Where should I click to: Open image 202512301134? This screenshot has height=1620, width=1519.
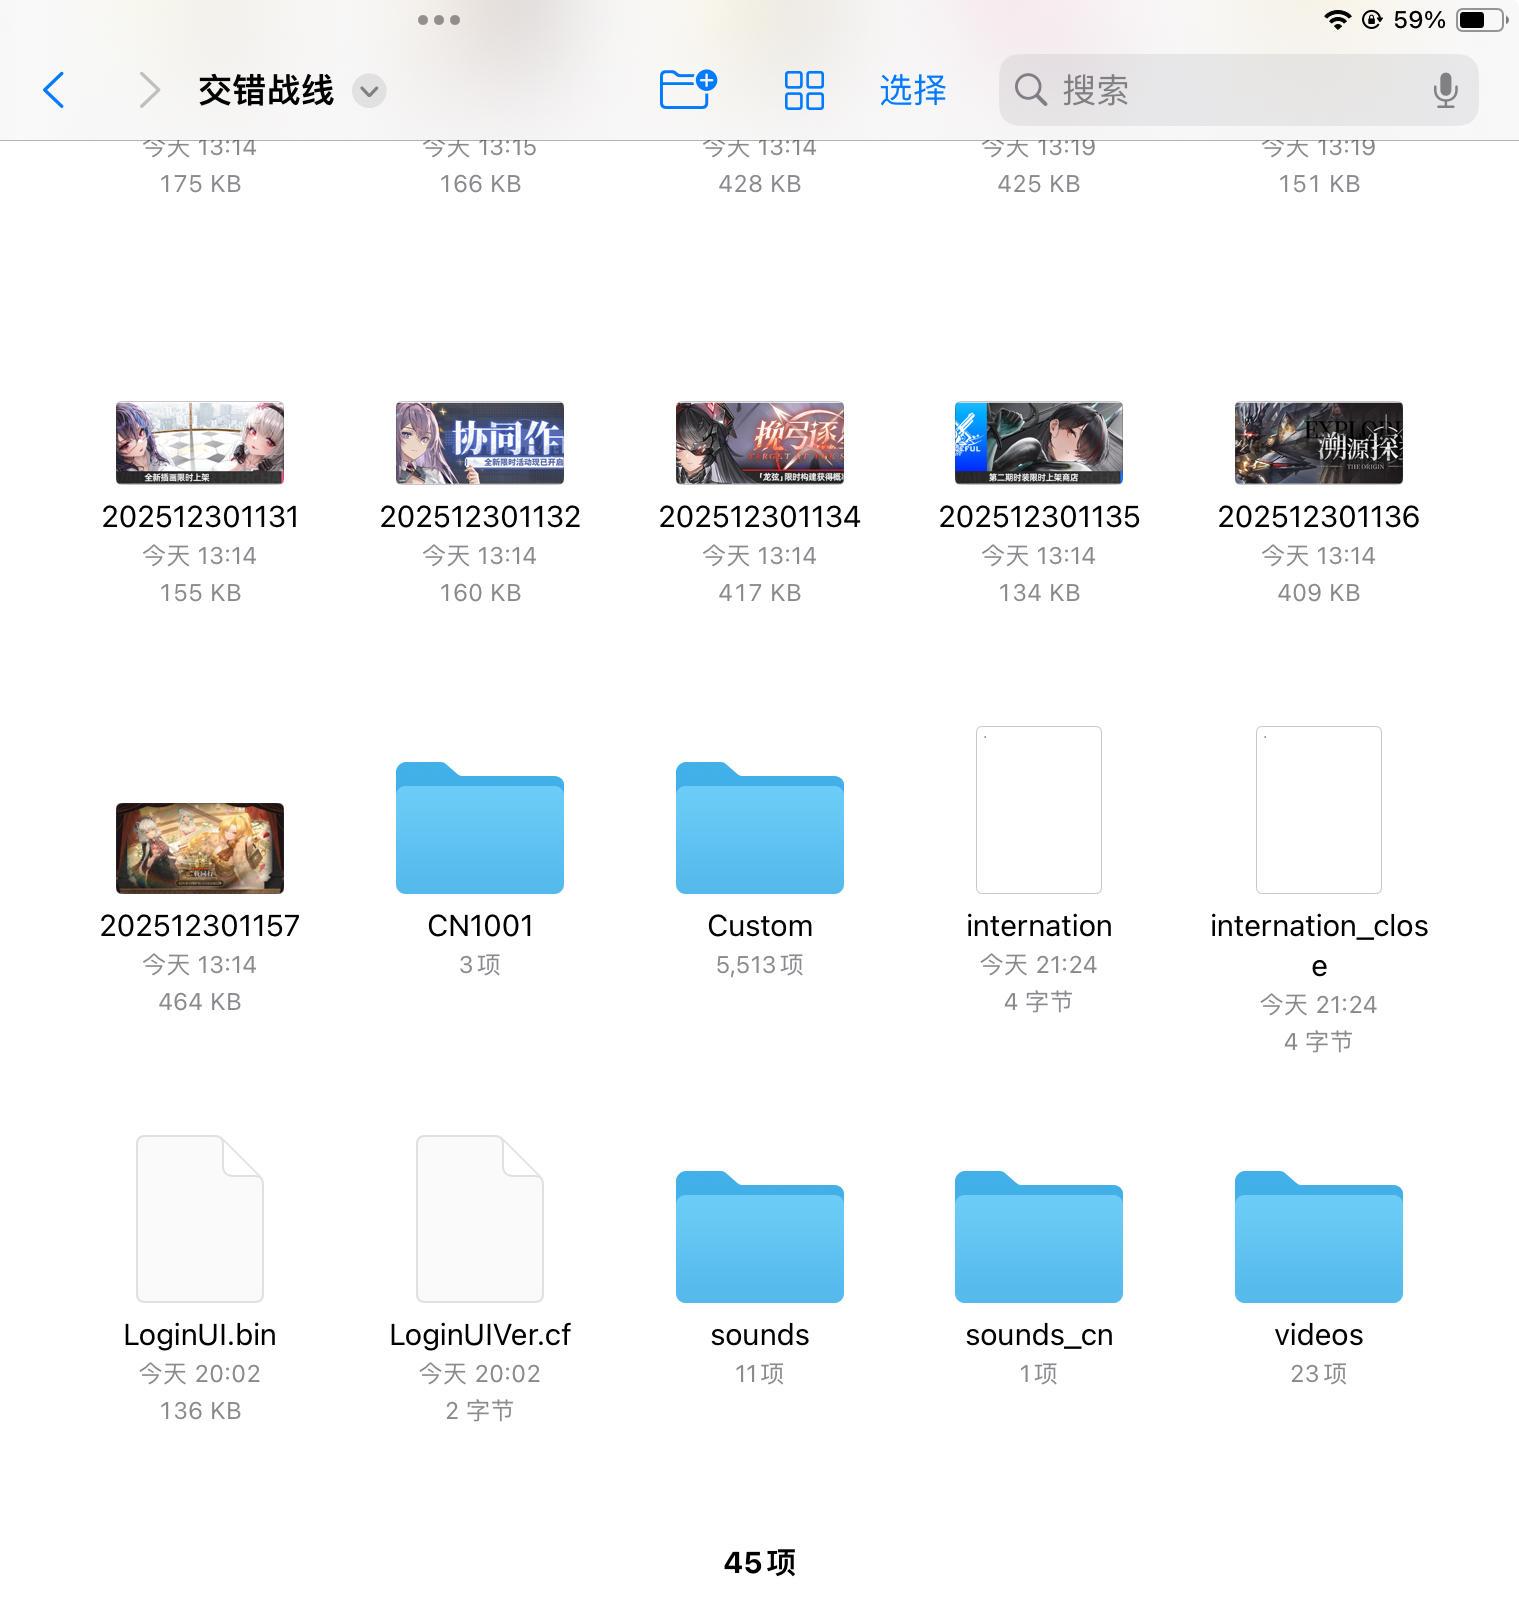(x=760, y=443)
